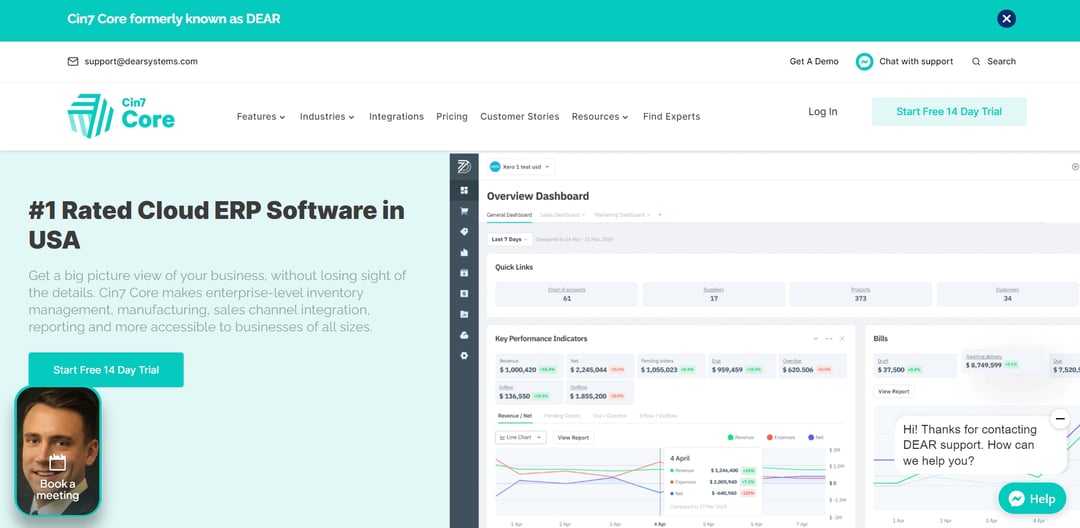Click the calendar icon on Book a meeting
Image resolution: width=1080 pixels, height=528 pixels.
coord(58,462)
